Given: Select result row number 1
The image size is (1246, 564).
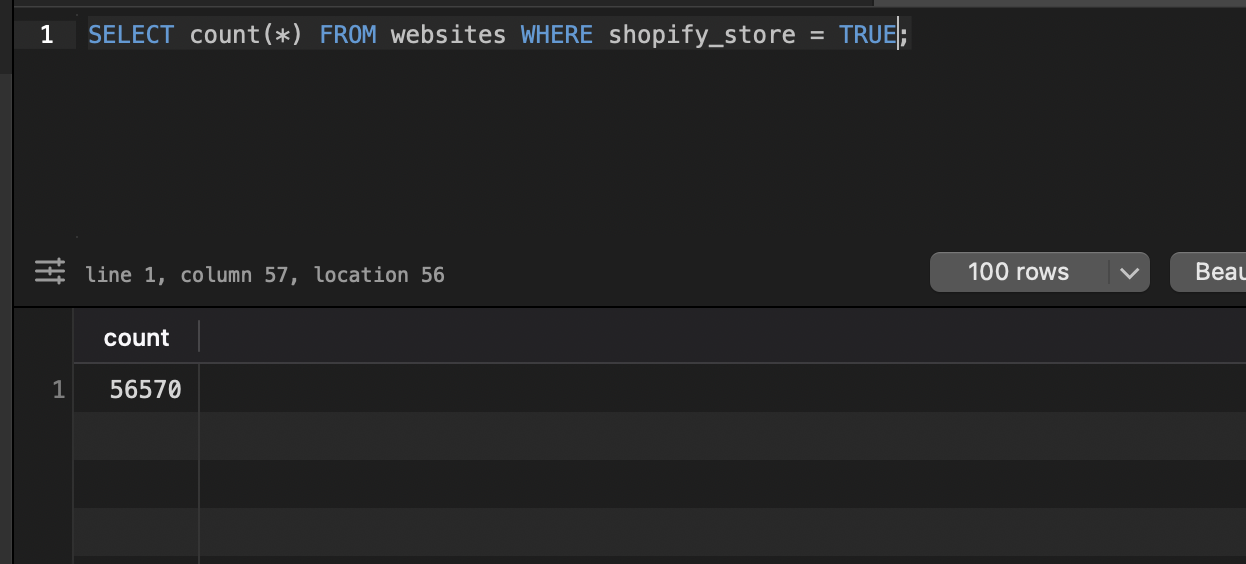Looking at the screenshot, I should click(x=58, y=390).
